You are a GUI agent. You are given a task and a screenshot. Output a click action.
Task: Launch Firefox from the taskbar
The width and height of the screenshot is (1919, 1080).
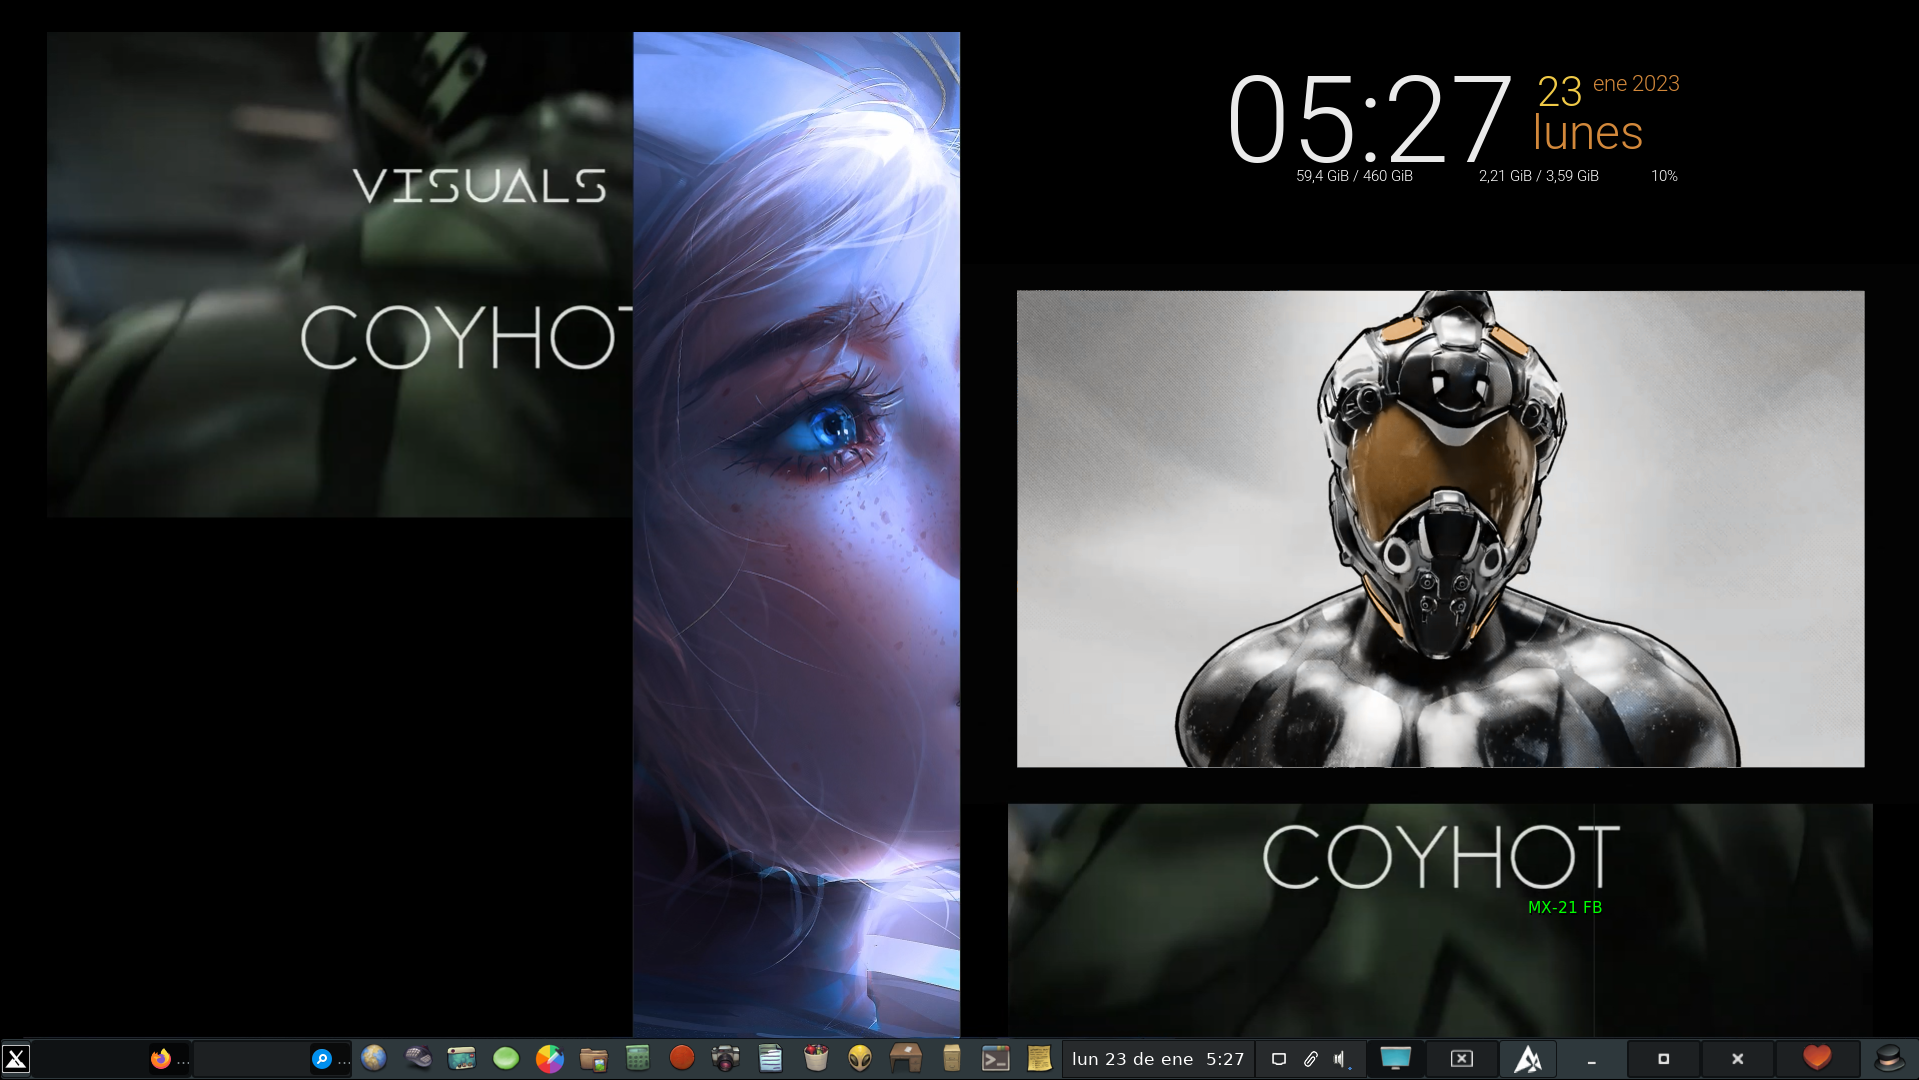pyautogui.click(x=160, y=1059)
